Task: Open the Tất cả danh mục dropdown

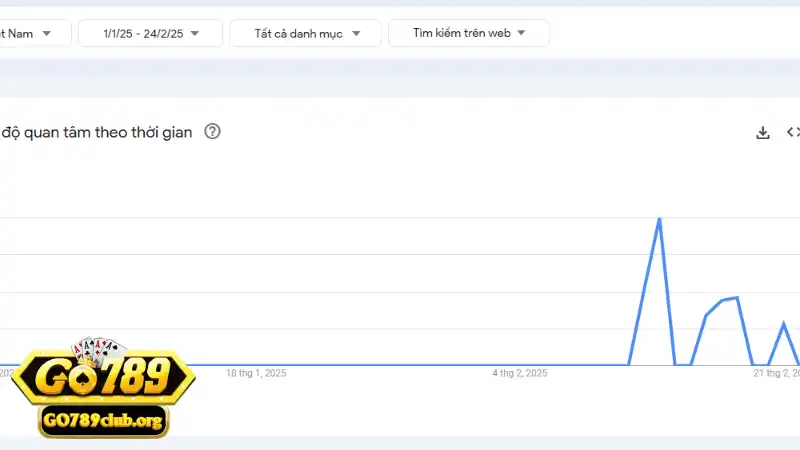Action: pyautogui.click(x=305, y=33)
